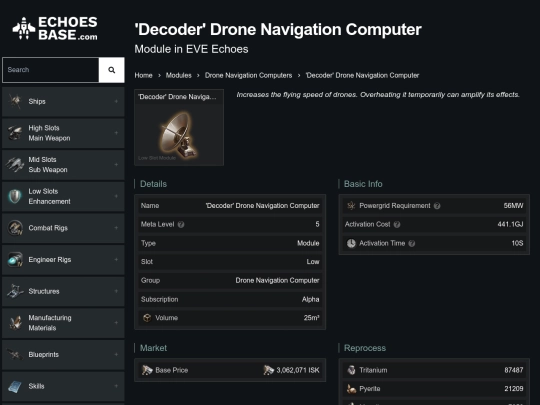This screenshot has width=540, height=405.
Task: Click the High Slots Main Weapon icon
Action: 15,133
